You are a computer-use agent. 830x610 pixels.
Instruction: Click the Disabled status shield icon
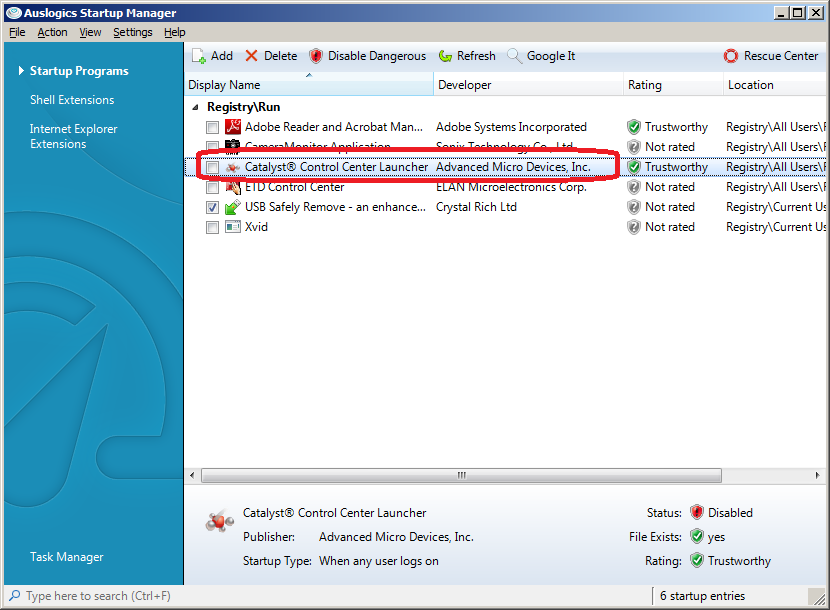(697, 512)
